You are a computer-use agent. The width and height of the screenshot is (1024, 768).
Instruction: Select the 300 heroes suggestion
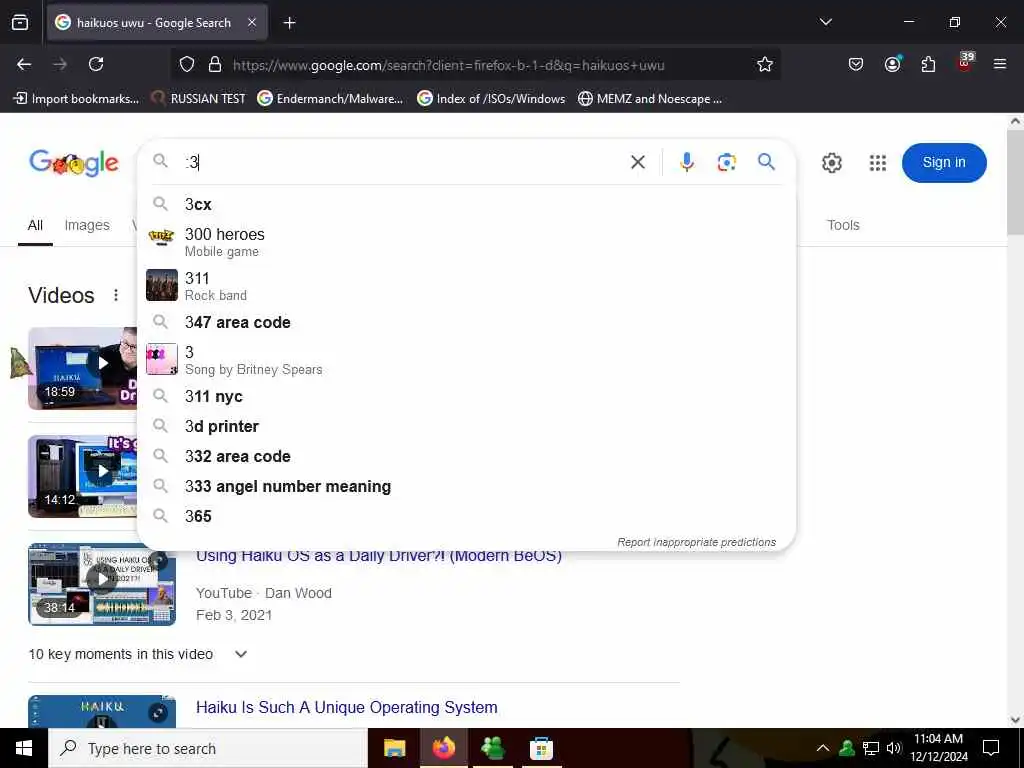pos(466,242)
